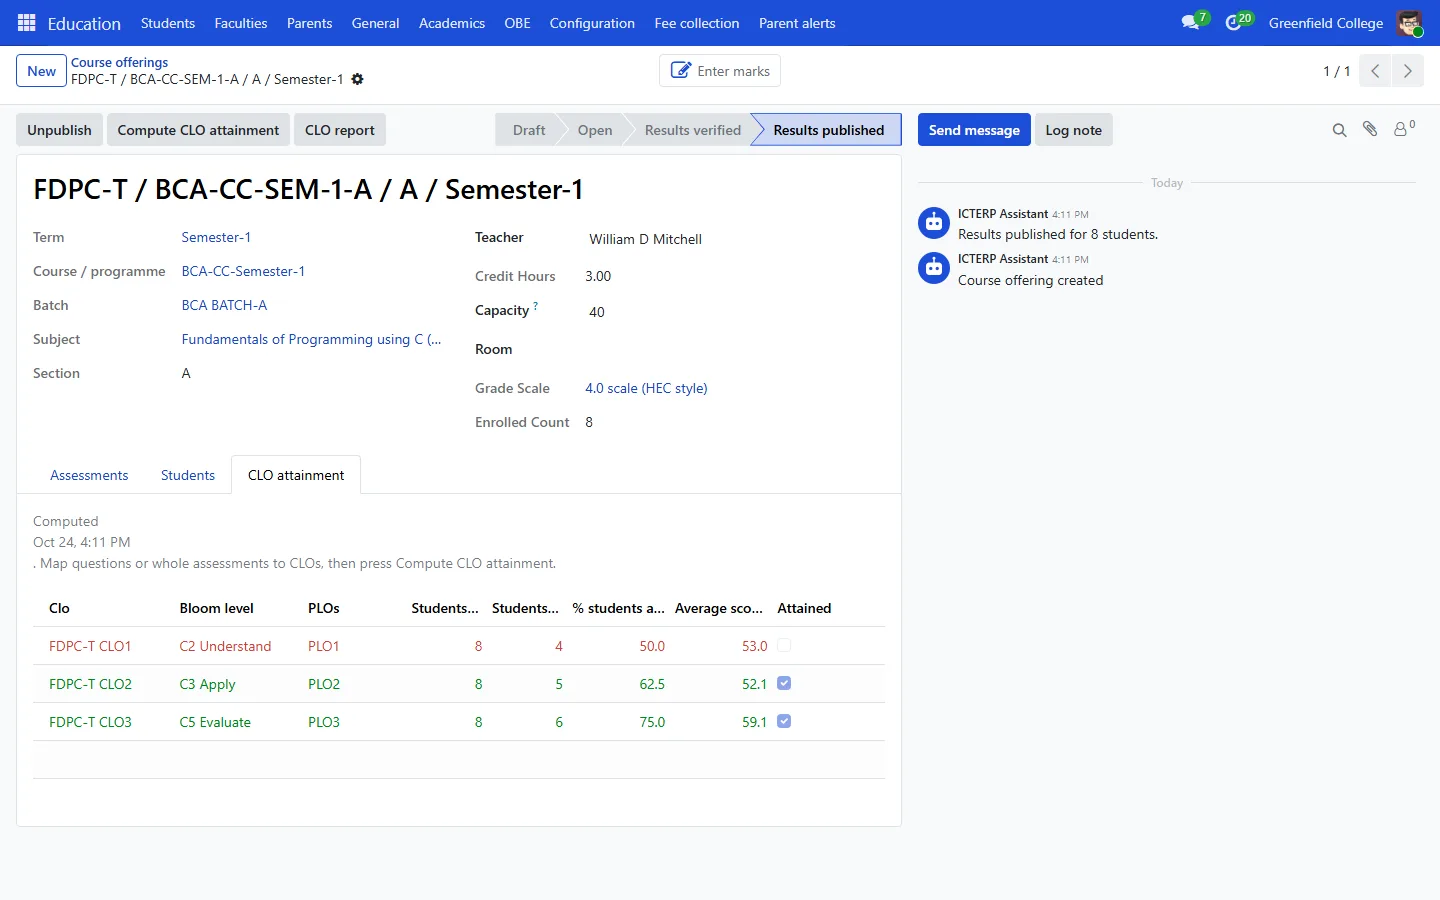Image resolution: width=1440 pixels, height=900 pixels.
Task: Click the Send message button
Action: 974,130
